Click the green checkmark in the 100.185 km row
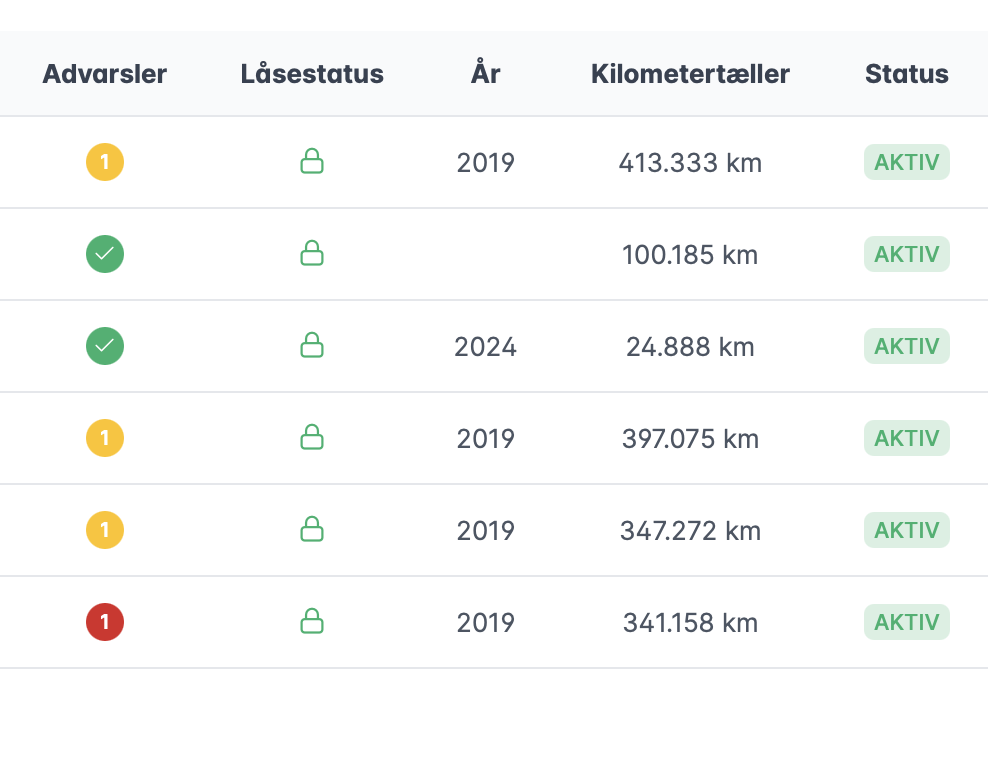The width and height of the screenshot is (988, 774). pos(105,254)
